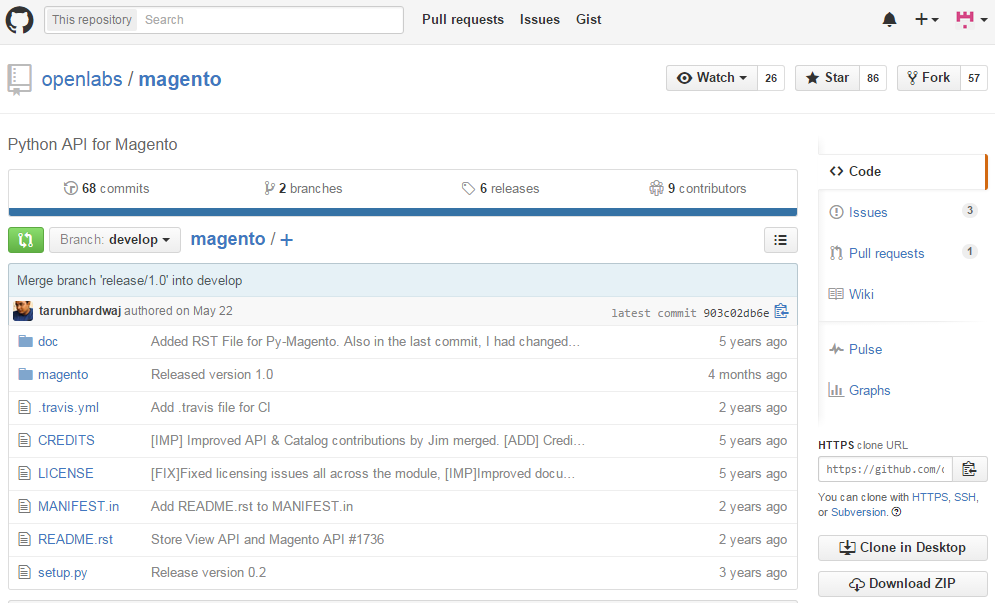995x603 pixels.
Task: Expand the Watch dropdown
Action: click(x=711, y=78)
